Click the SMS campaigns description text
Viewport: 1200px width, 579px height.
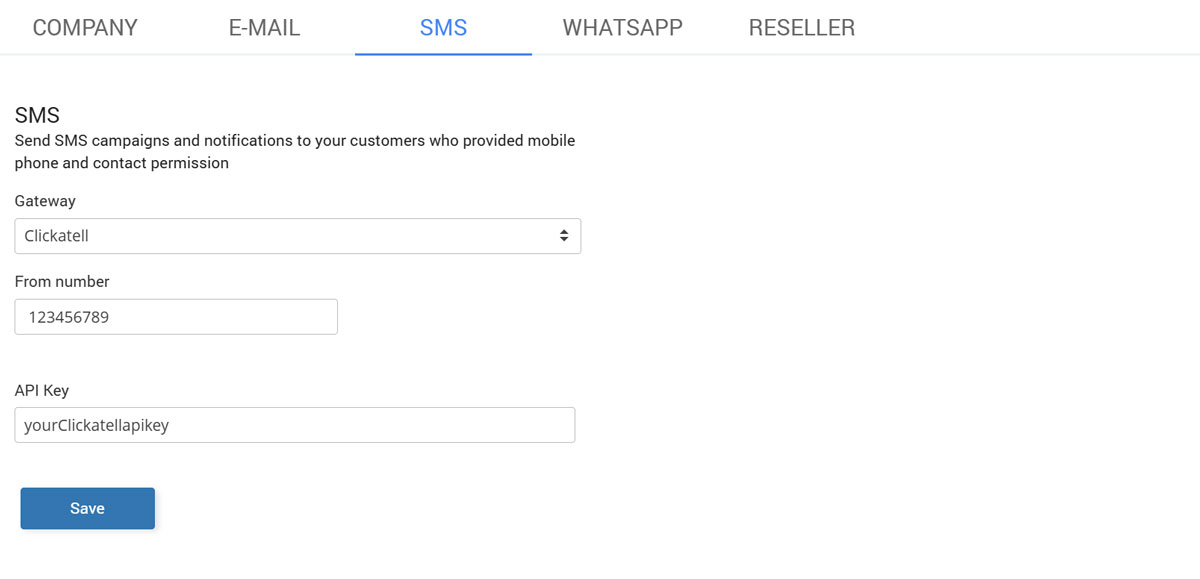pyautogui.click(x=294, y=141)
